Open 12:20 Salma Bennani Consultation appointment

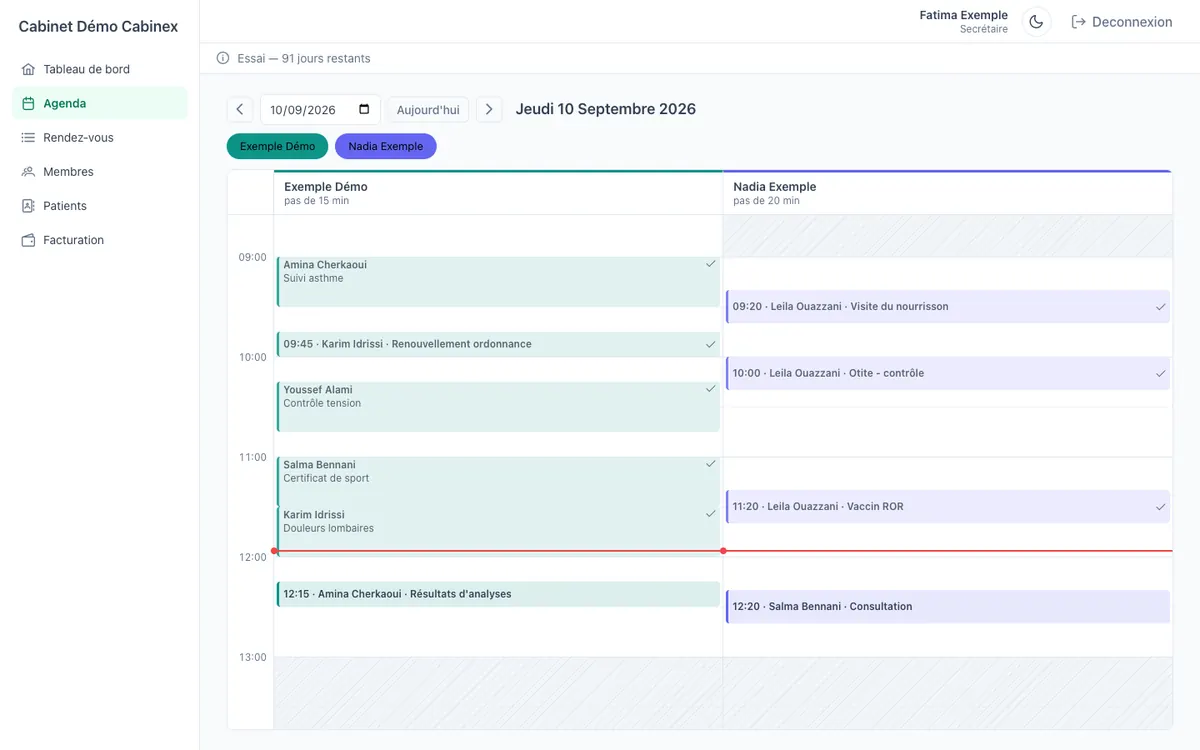tap(948, 607)
